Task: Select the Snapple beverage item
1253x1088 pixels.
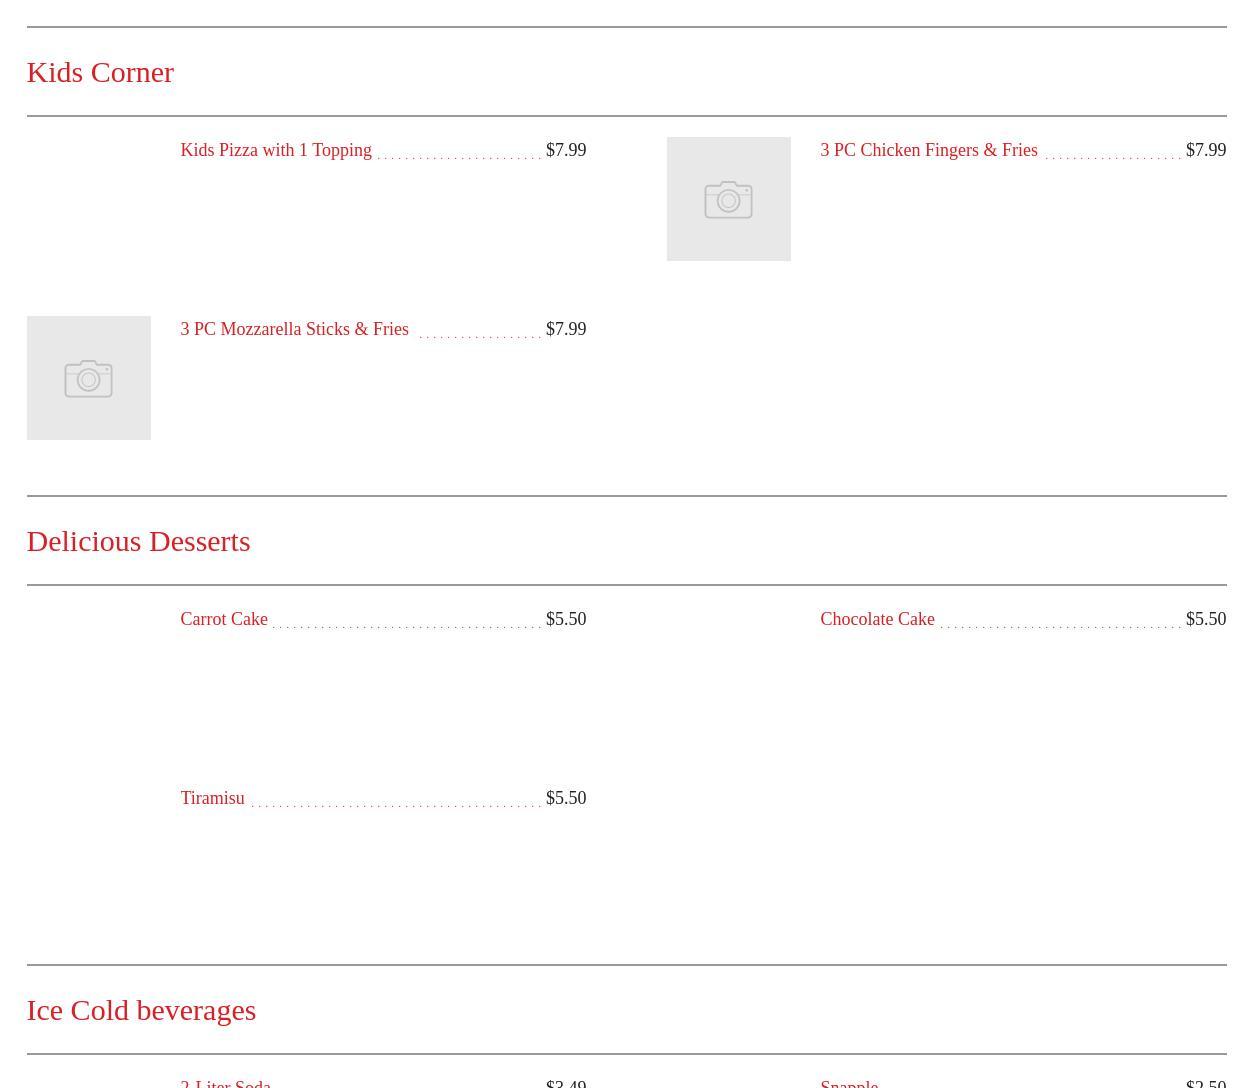Action: pyautogui.click(x=849, y=1083)
